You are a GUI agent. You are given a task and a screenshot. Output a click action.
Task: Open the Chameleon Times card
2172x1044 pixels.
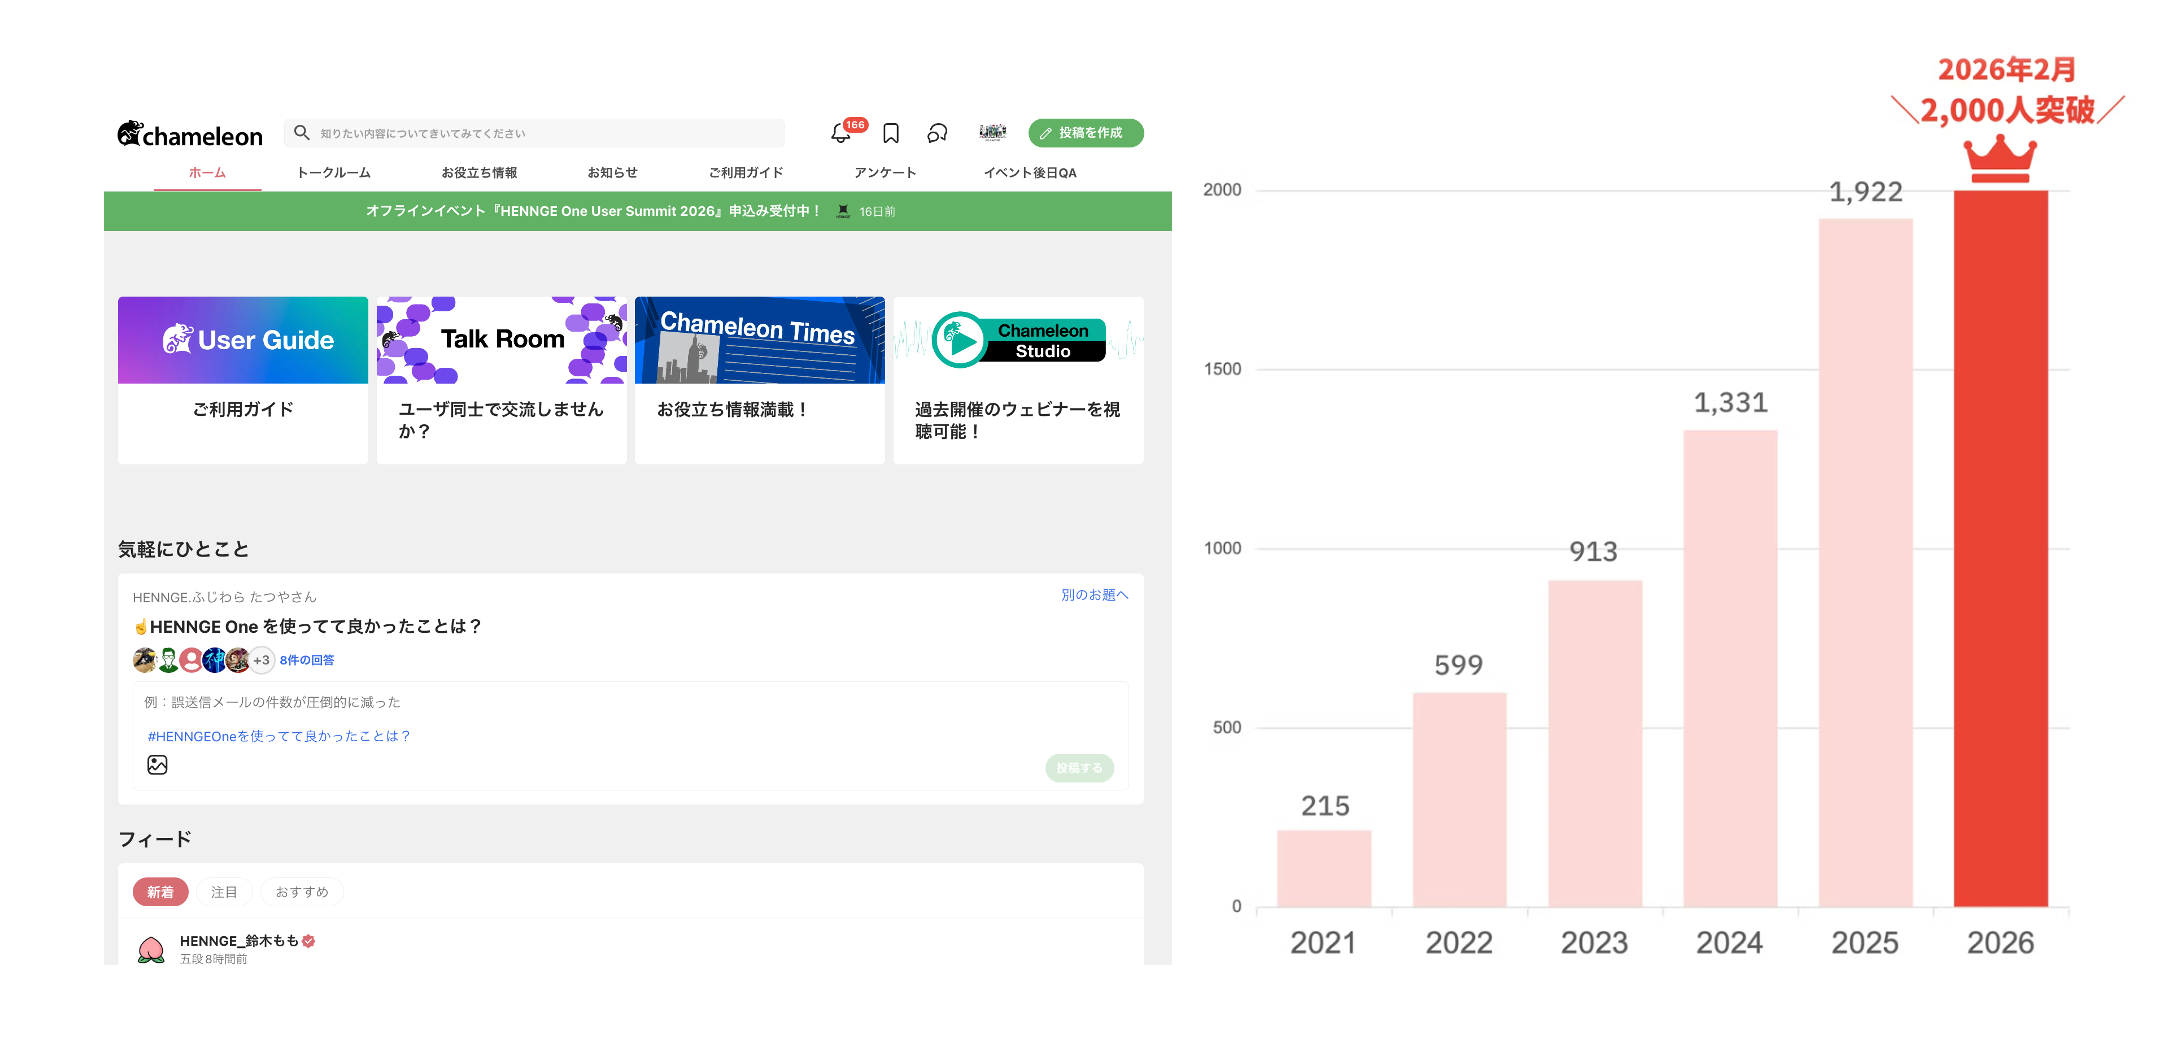760,380
